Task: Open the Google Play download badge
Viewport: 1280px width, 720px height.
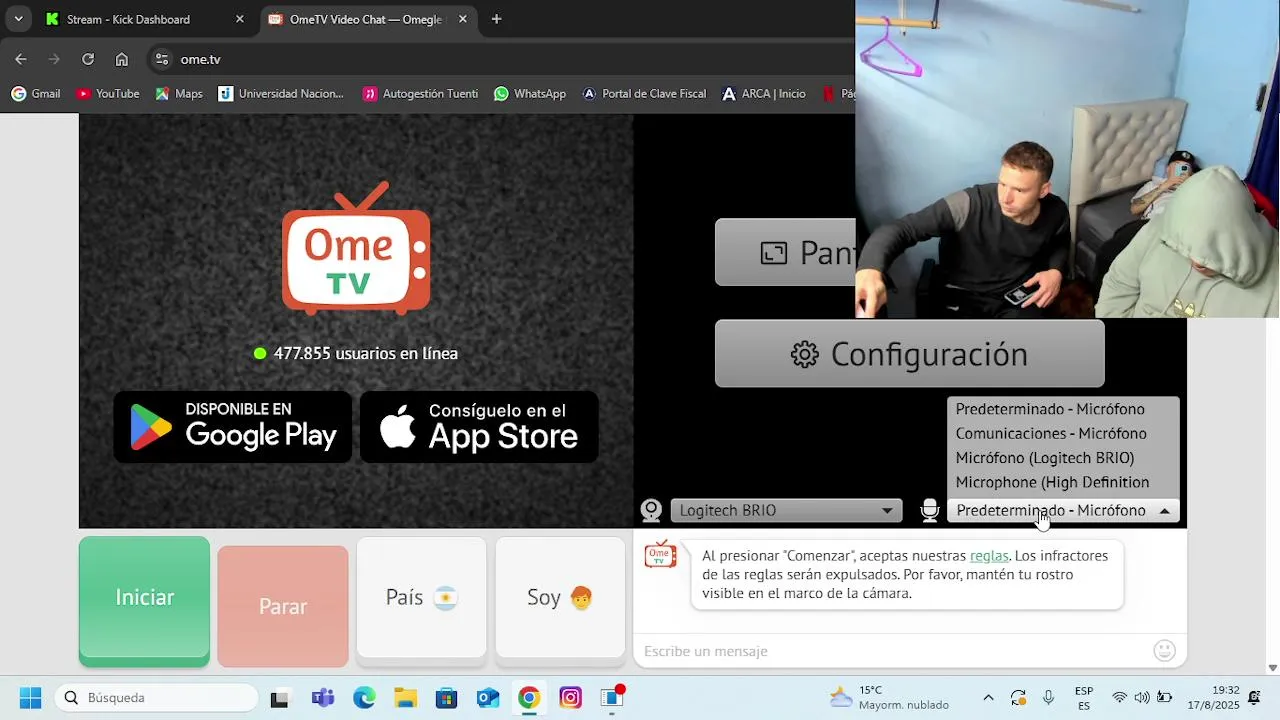Action: click(233, 427)
